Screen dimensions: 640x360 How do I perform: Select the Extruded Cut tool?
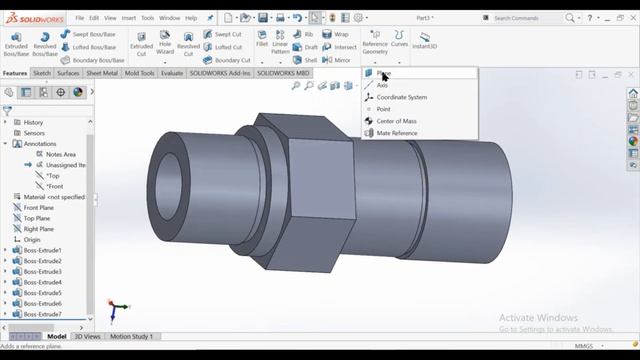(141, 44)
